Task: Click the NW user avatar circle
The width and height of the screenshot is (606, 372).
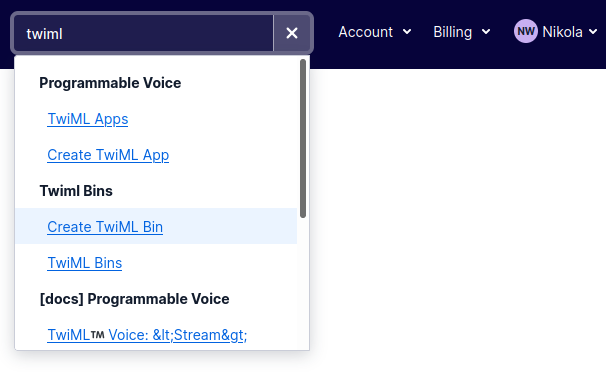Action: (525, 31)
